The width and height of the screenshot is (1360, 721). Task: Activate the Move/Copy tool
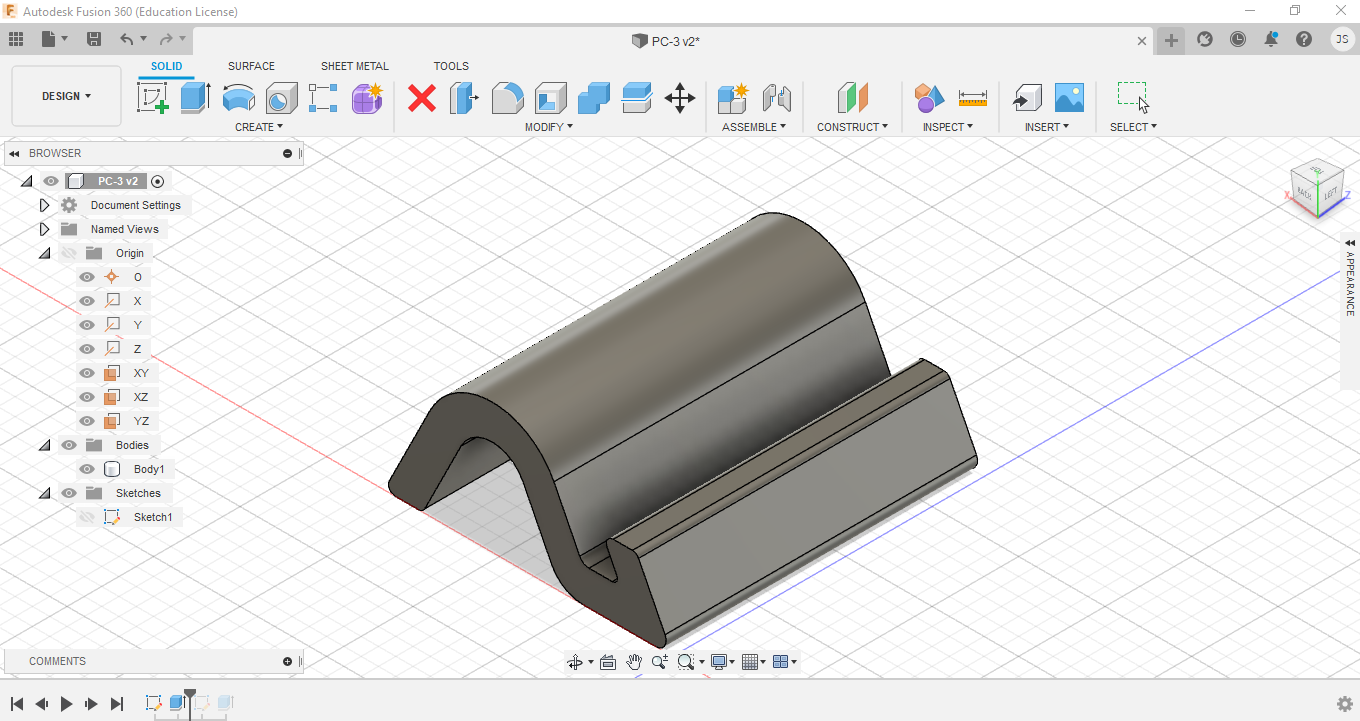pyautogui.click(x=680, y=98)
